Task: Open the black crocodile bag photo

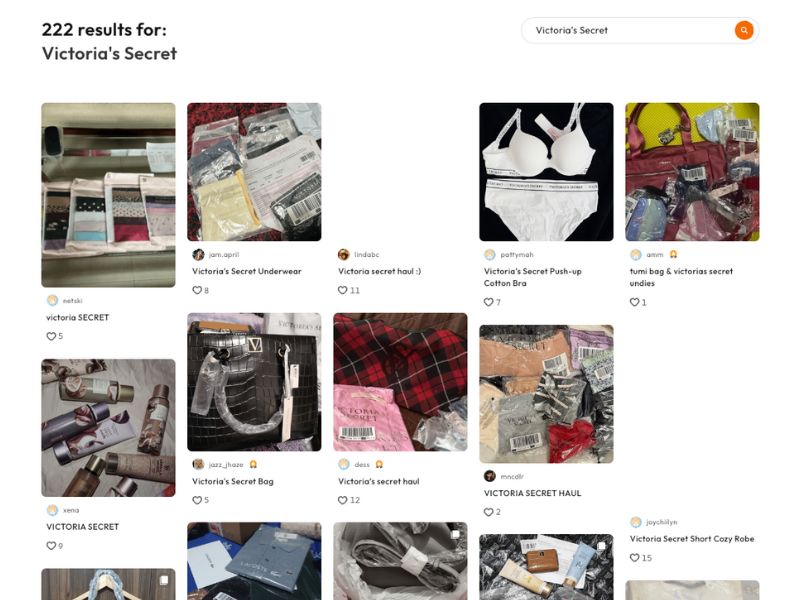Action: (254, 382)
